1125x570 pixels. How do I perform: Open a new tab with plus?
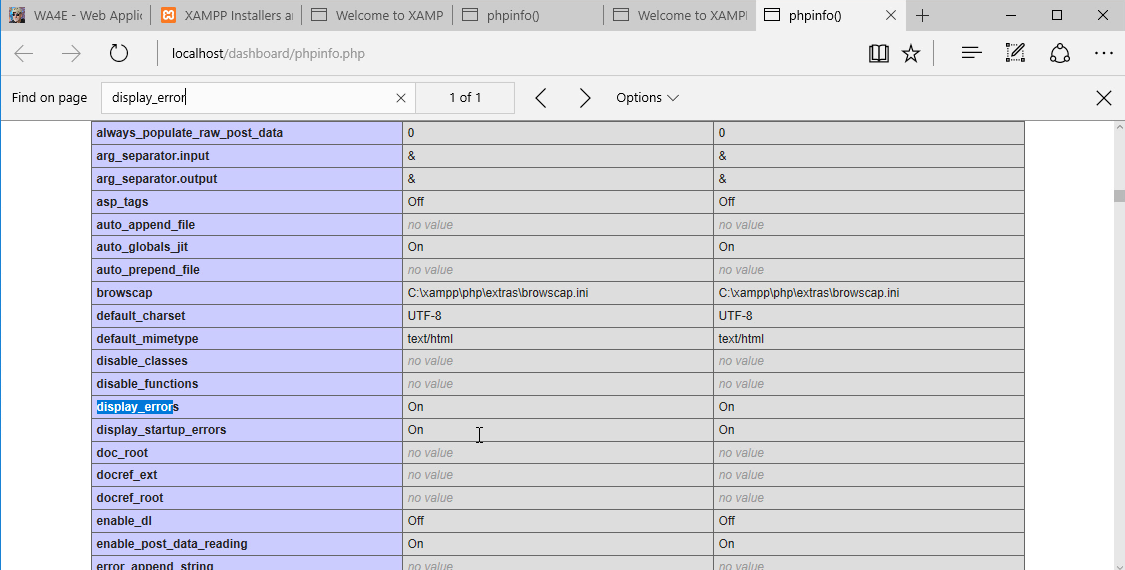pos(922,16)
